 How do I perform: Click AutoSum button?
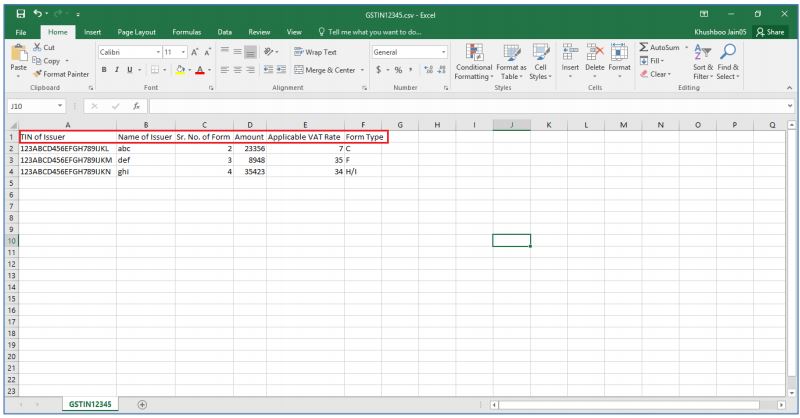point(660,47)
